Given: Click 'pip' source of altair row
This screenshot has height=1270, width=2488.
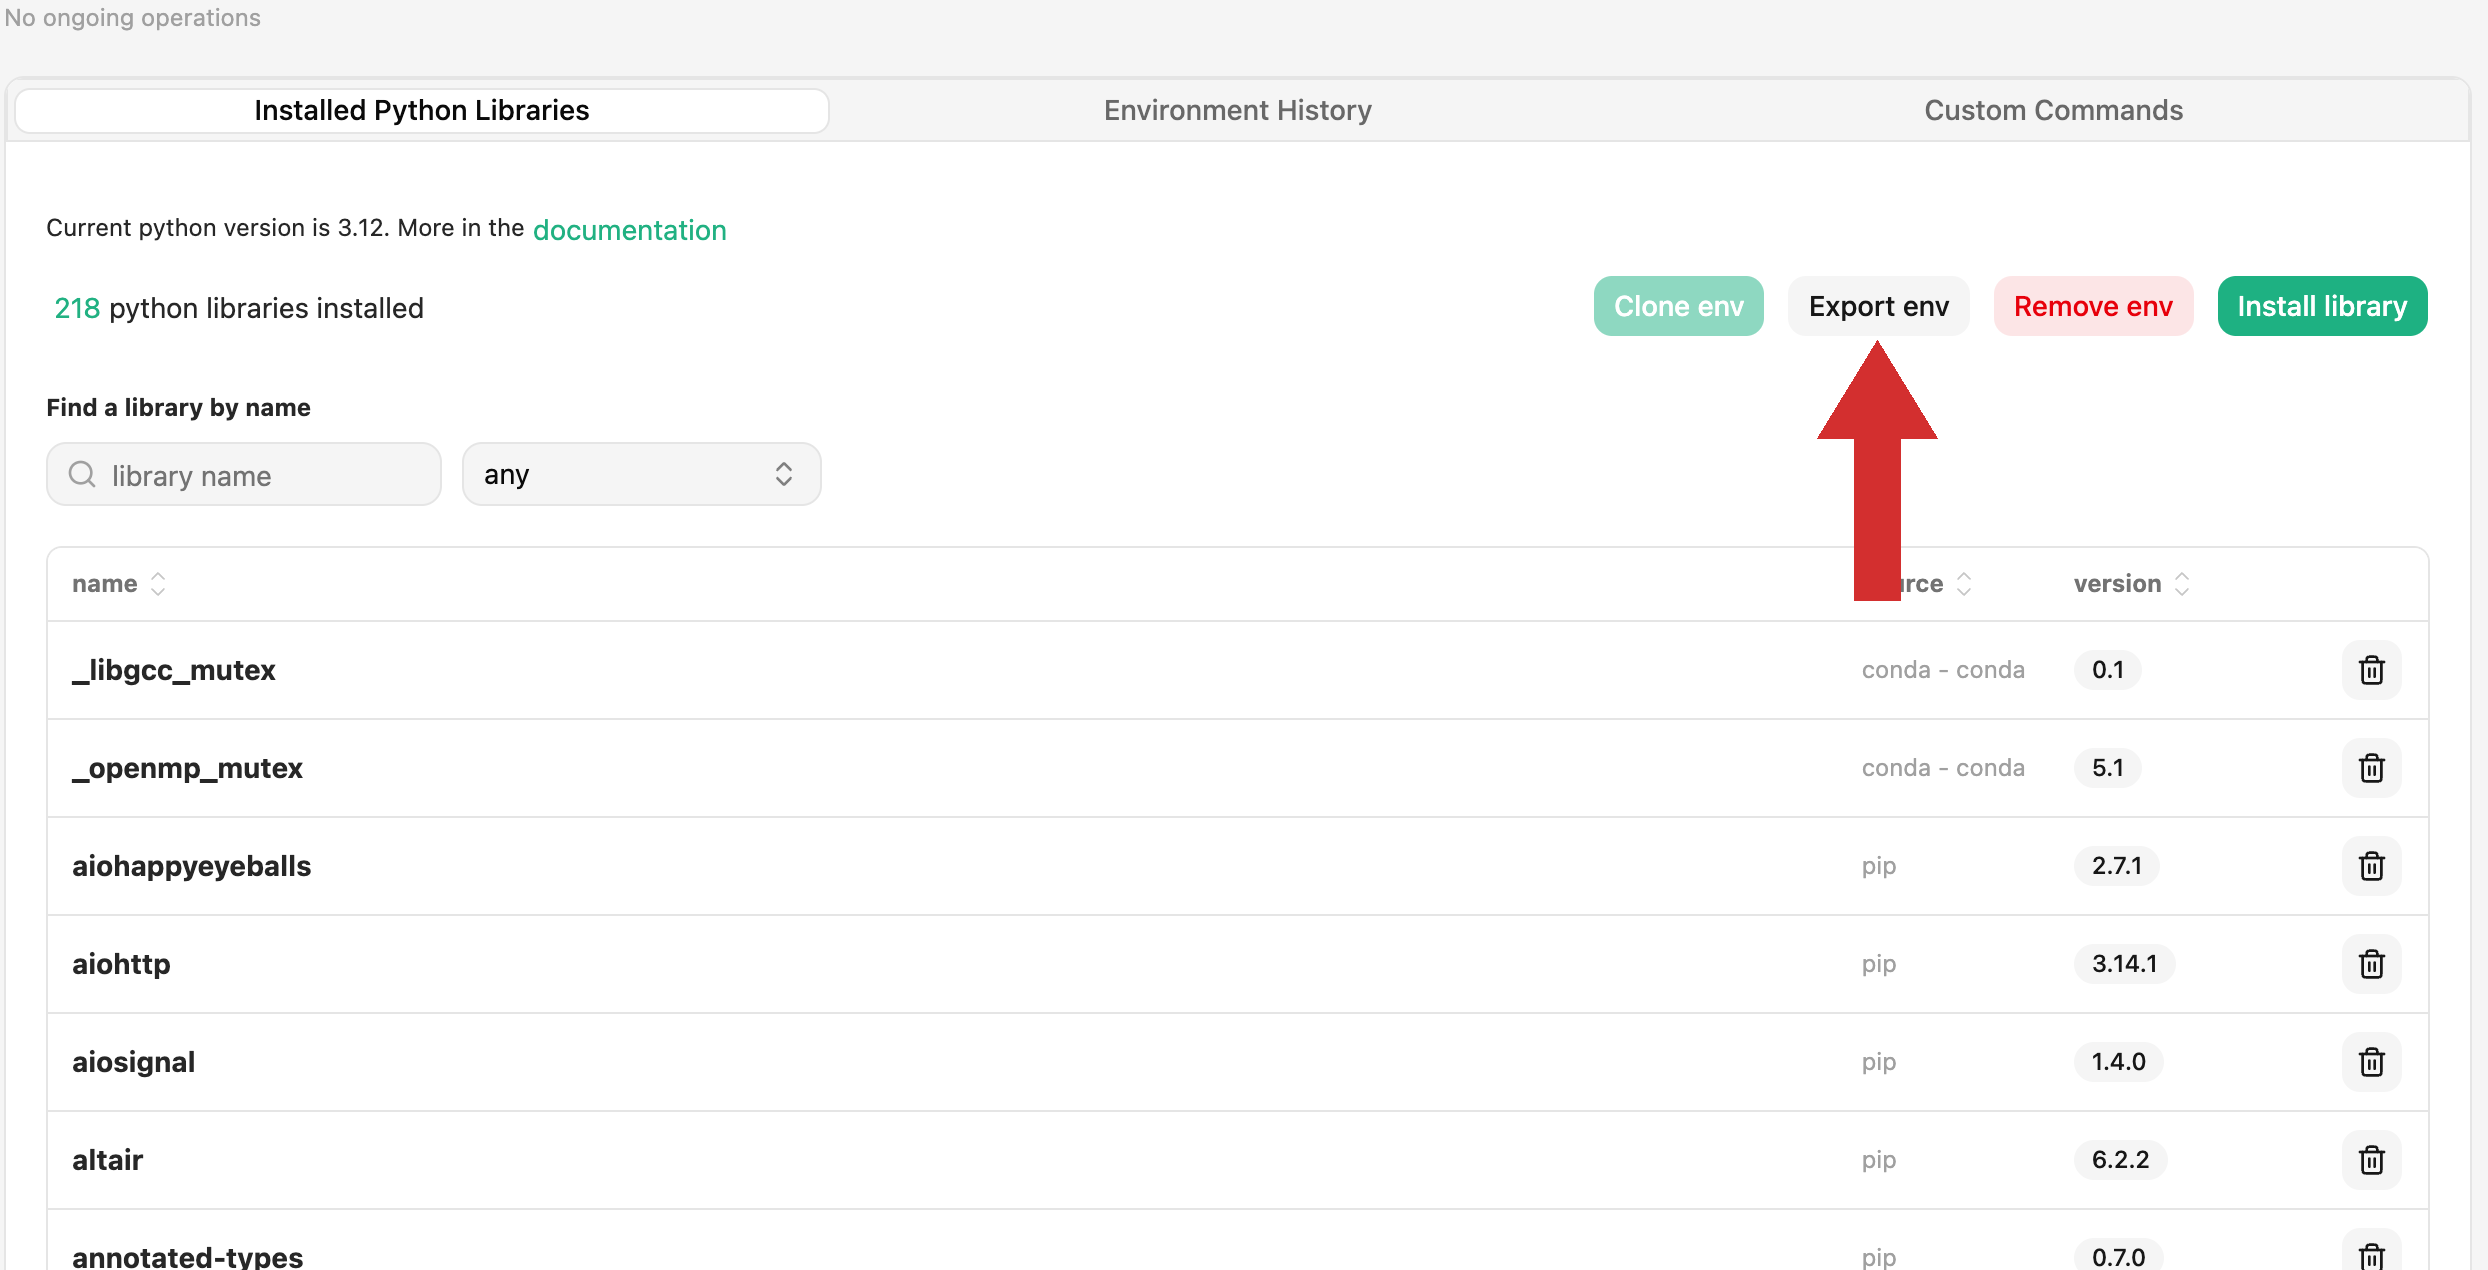Looking at the screenshot, I should [x=1879, y=1160].
